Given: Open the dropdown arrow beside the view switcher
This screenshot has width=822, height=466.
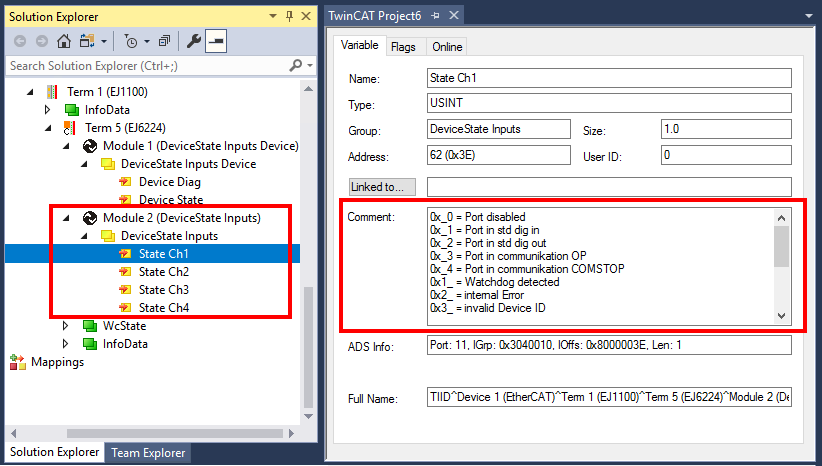Looking at the screenshot, I should (x=104, y=41).
